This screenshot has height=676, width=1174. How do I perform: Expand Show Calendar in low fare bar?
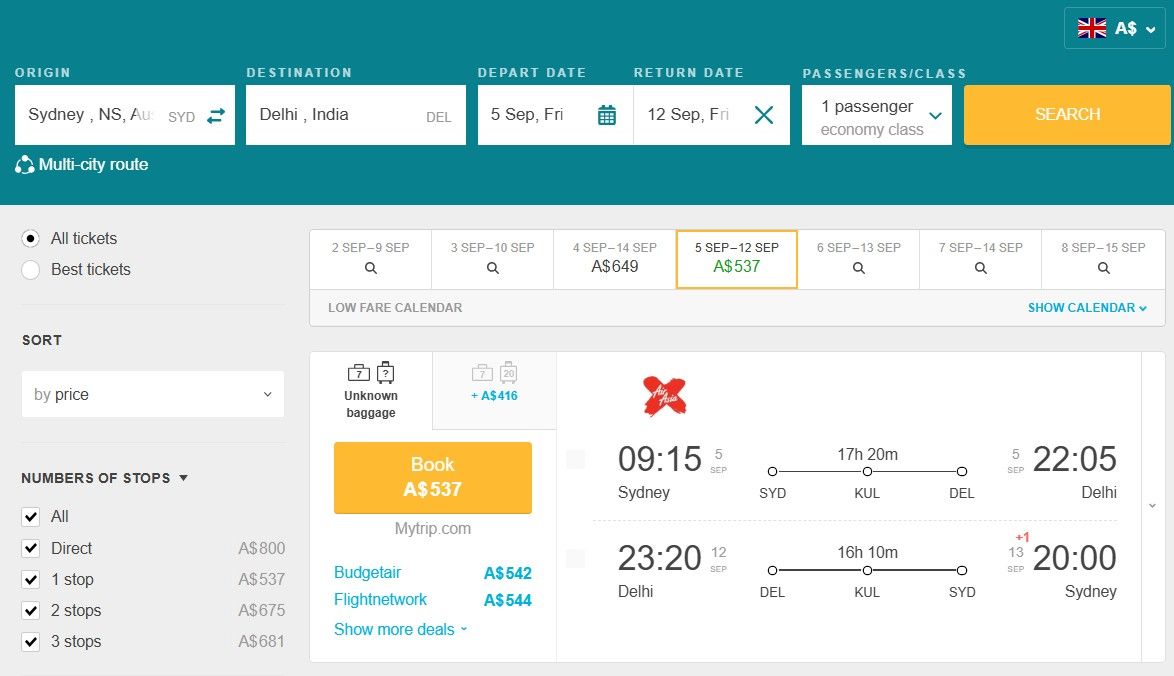point(1087,308)
